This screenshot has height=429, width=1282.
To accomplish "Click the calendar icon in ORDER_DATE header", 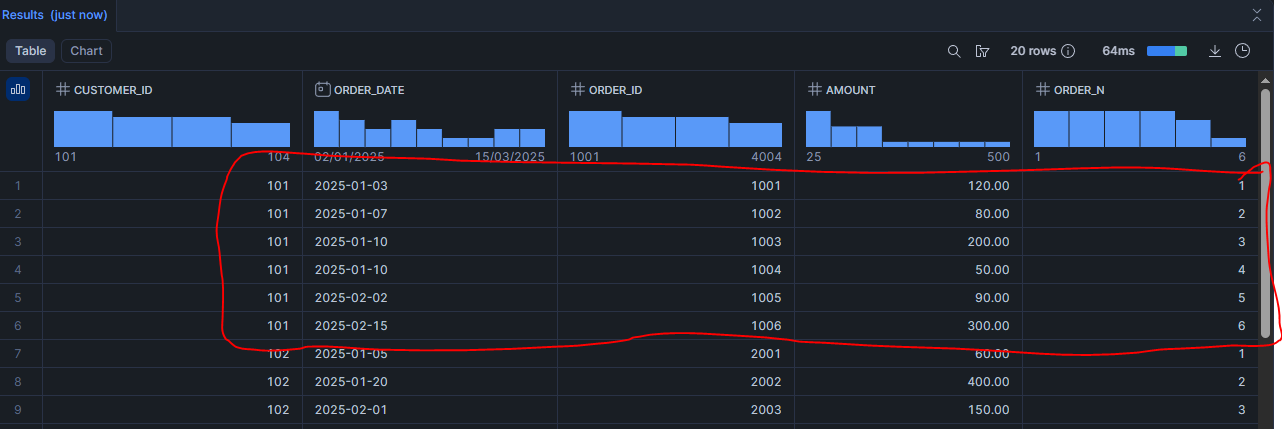I will click(x=322, y=90).
